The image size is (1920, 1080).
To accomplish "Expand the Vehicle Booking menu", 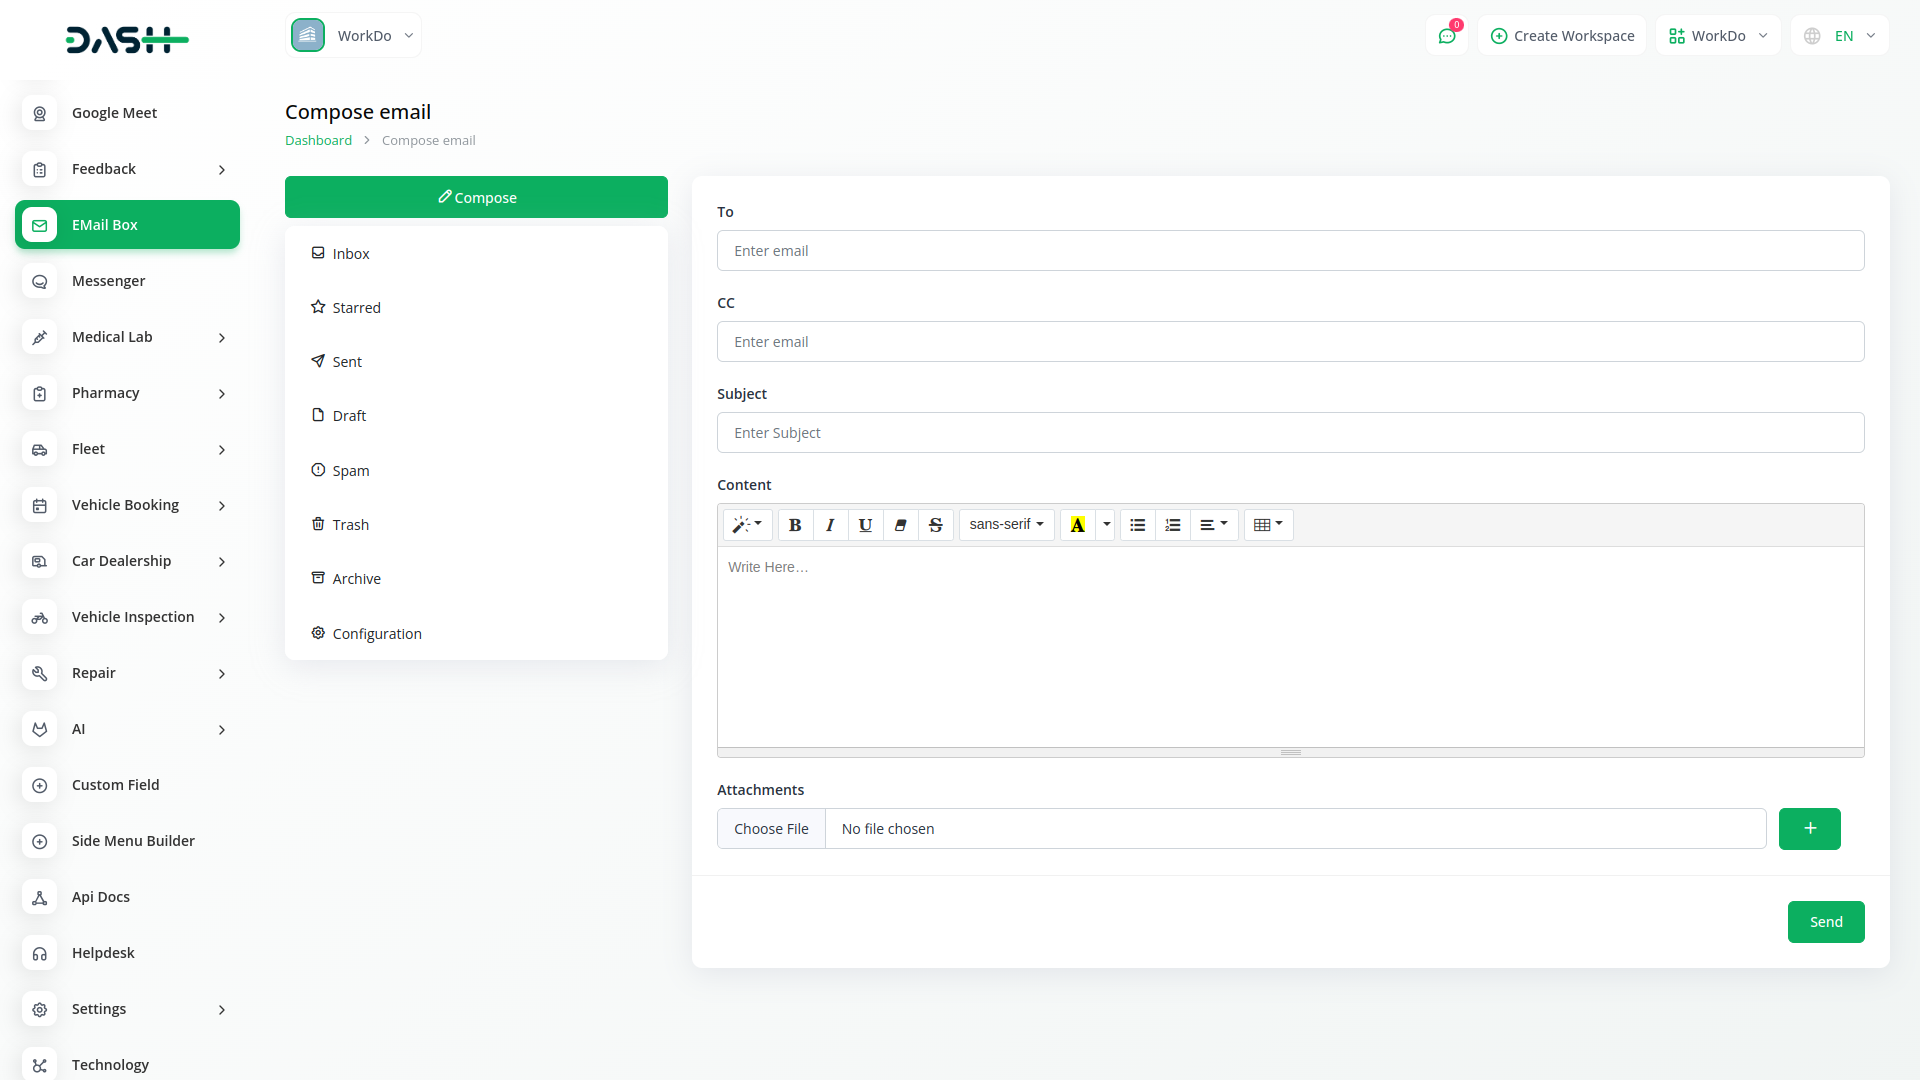I will [127, 505].
